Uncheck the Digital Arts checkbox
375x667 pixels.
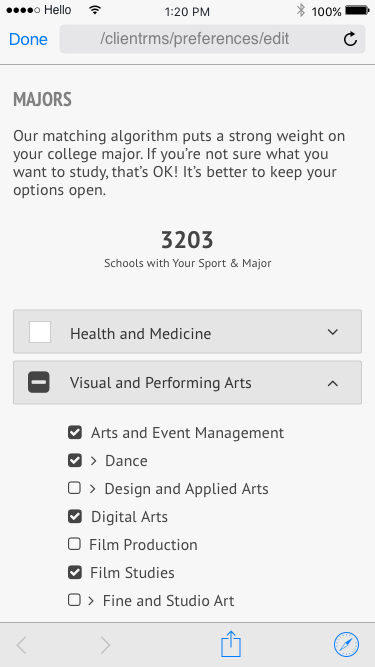click(75, 516)
